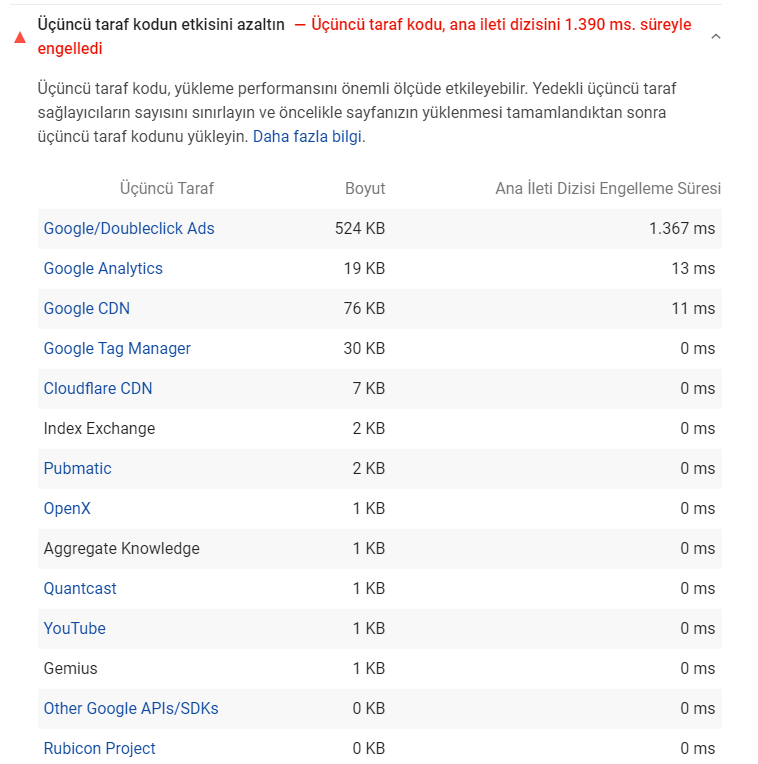This screenshot has height=764, width=758.
Task: Open the Cloudflare CDN link
Action: [x=98, y=388]
